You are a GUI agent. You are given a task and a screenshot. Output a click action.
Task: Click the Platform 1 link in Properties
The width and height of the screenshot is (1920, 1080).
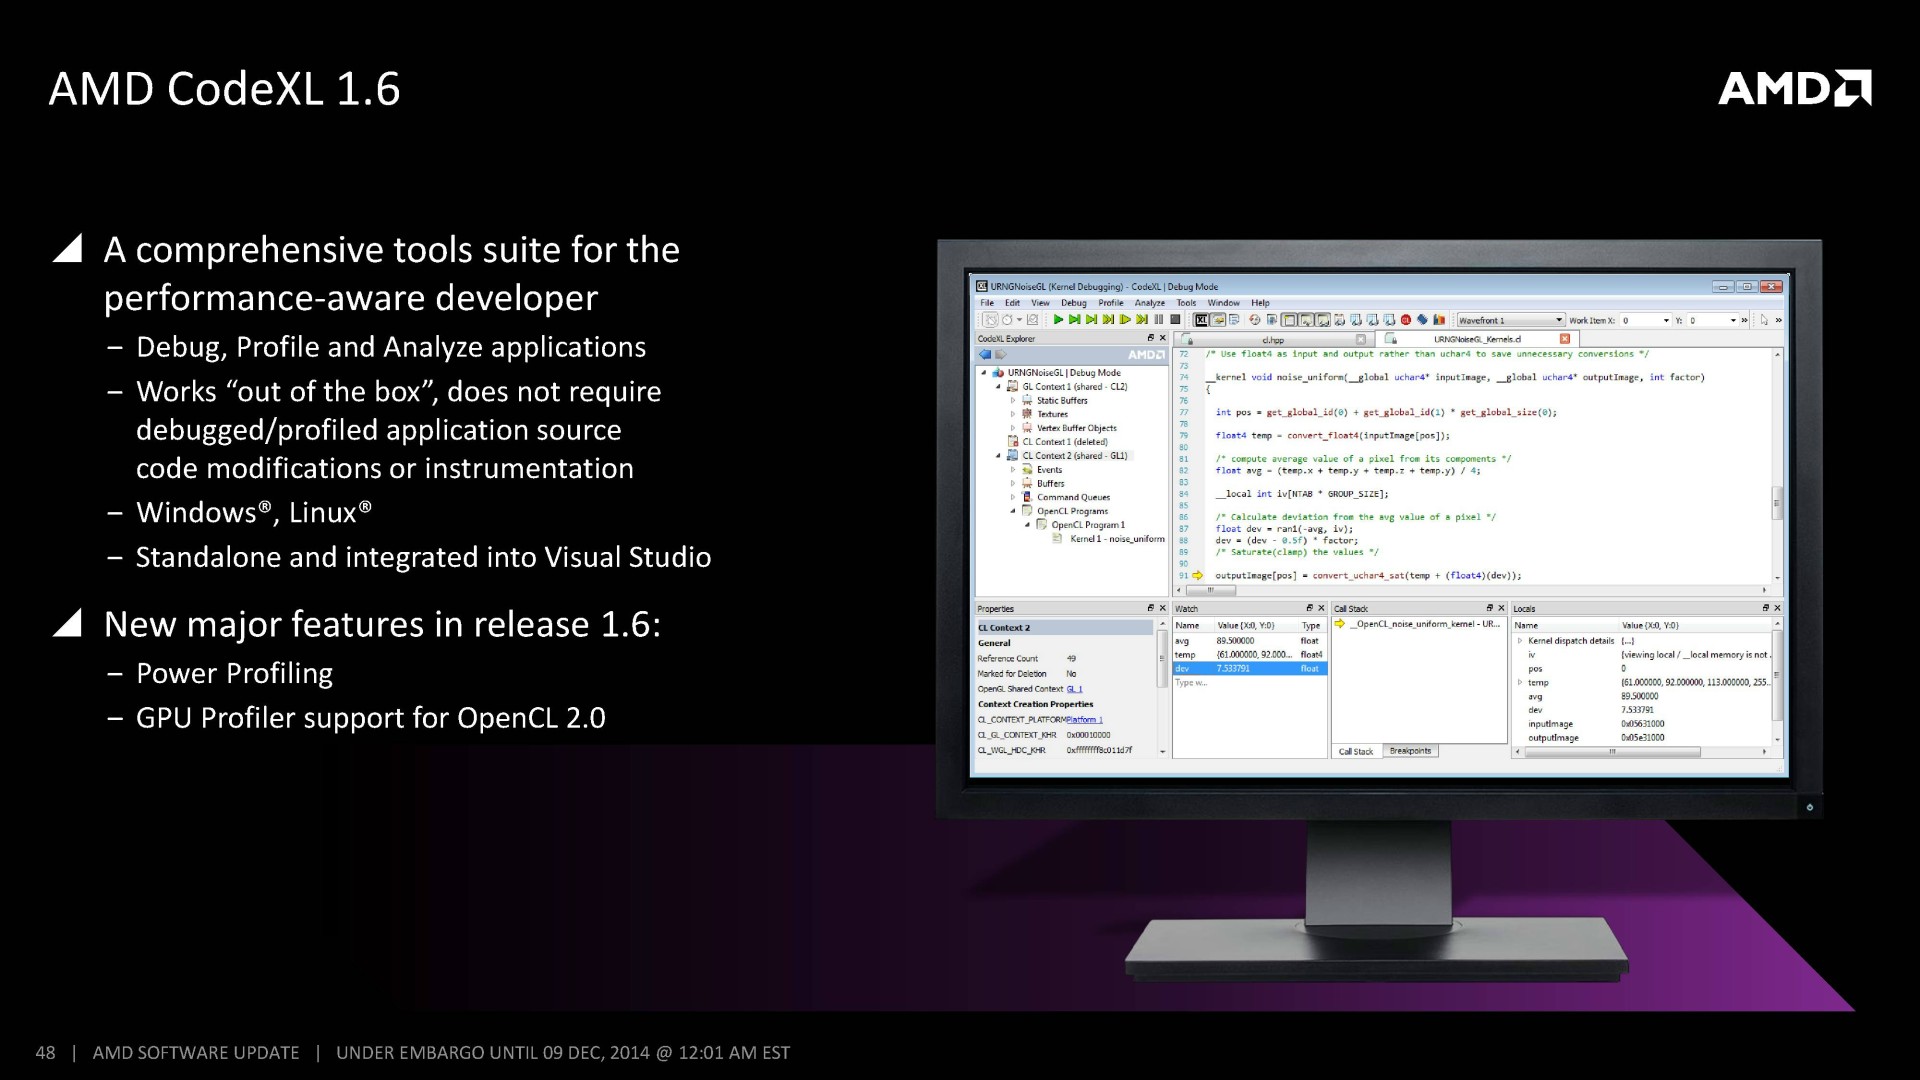[x=1084, y=720]
